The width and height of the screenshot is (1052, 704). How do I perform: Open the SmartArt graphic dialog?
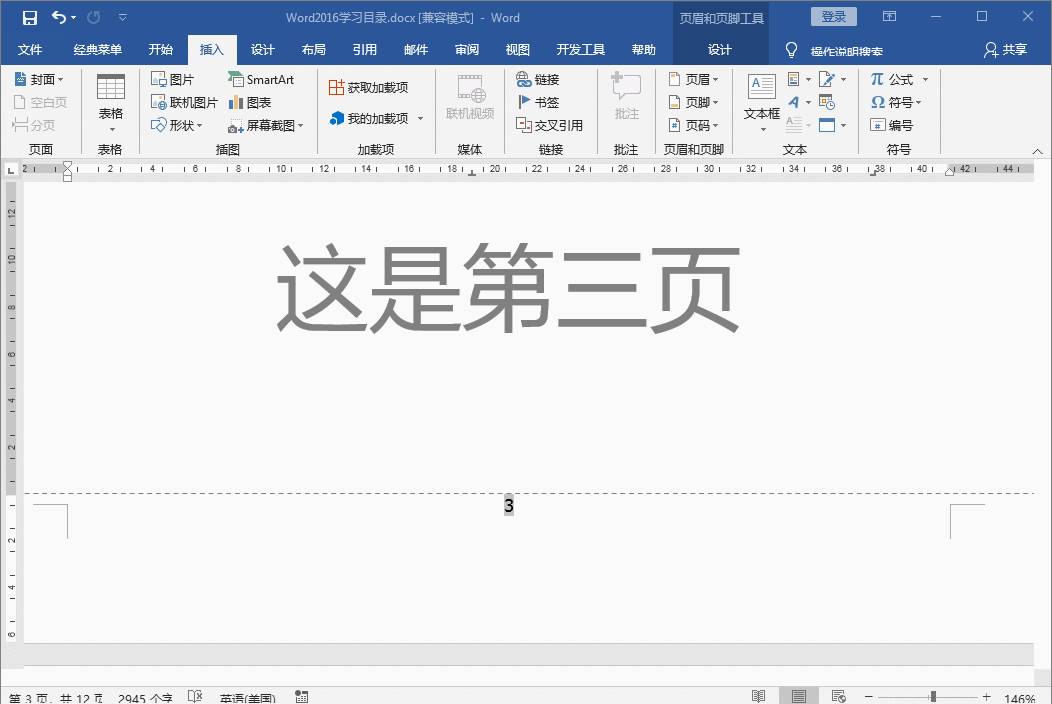(261, 80)
